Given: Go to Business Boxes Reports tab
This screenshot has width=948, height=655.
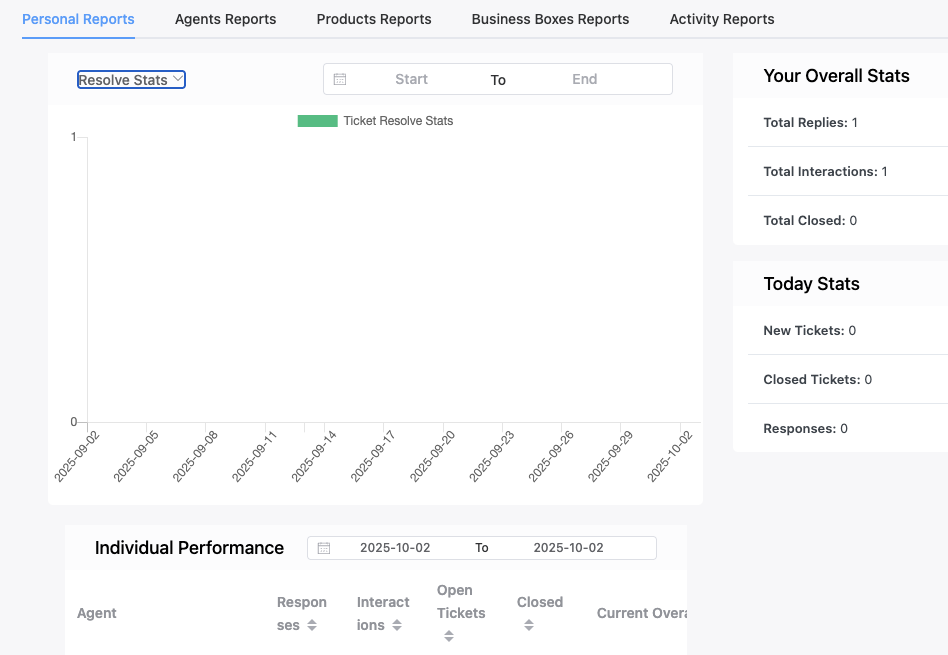Looking at the screenshot, I should point(550,19).
